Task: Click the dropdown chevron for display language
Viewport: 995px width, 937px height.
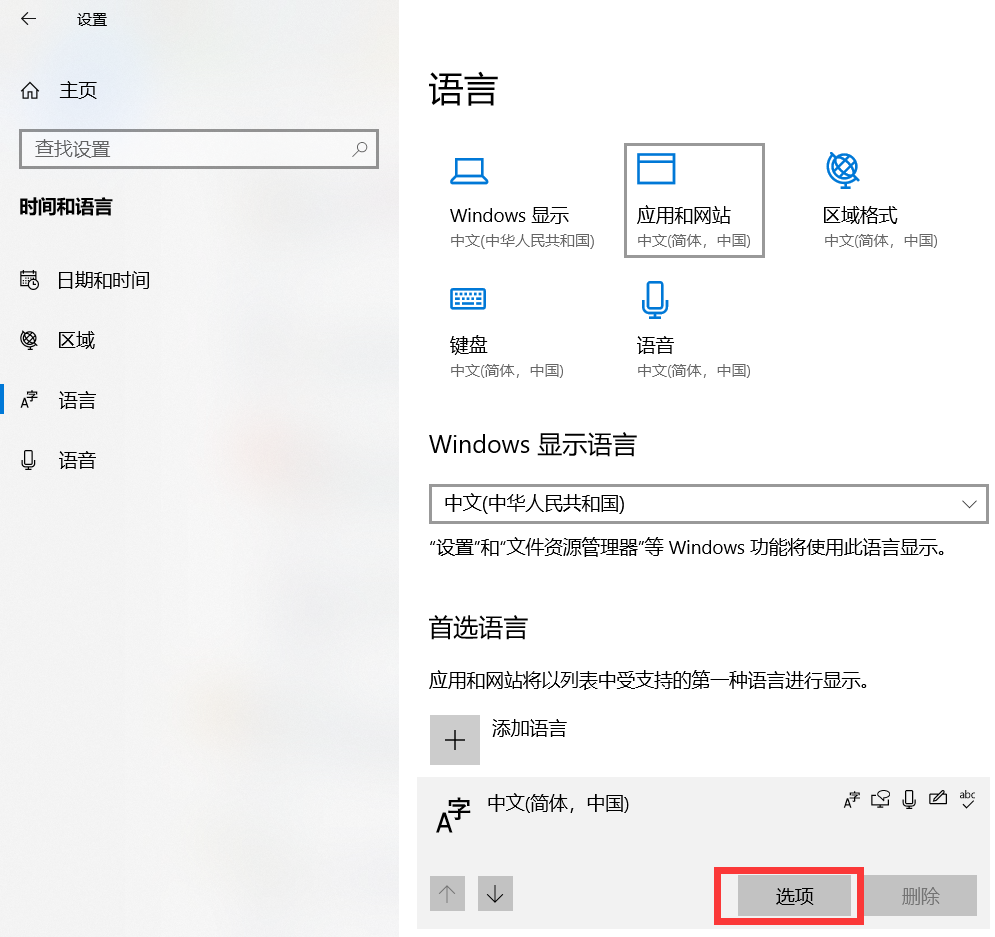Action: pos(968,504)
